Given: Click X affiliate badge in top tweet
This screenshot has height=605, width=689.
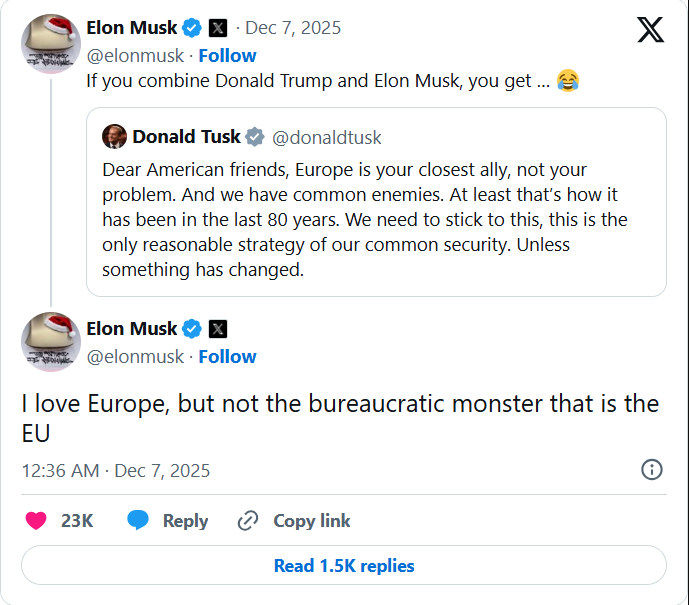Looking at the screenshot, I should [217, 27].
